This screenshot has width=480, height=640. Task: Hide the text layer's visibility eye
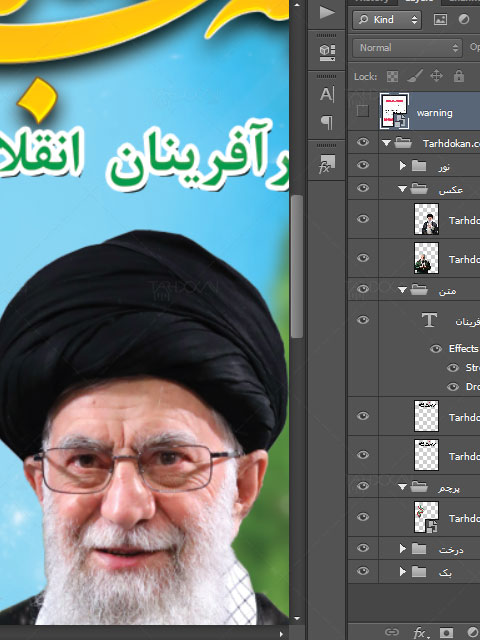coord(362,320)
